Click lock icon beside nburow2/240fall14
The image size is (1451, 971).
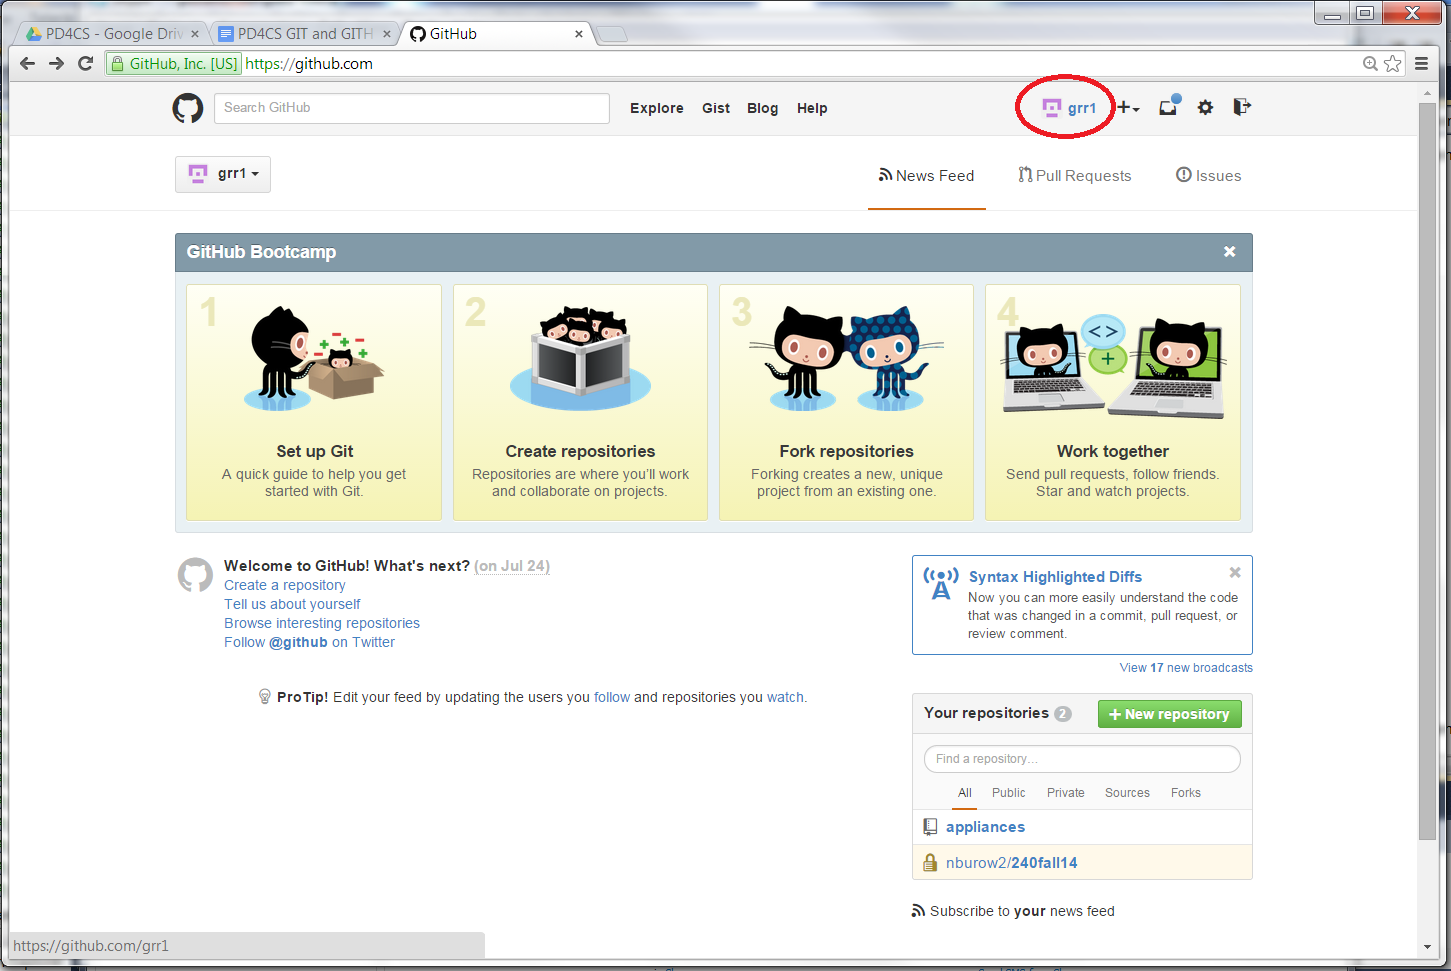pyautogui.click(x=930, y=863)
